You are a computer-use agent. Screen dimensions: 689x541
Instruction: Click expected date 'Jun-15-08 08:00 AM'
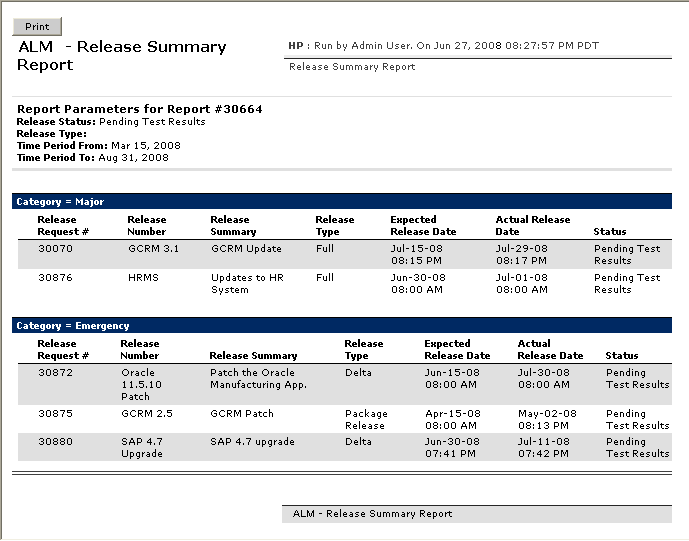coord(452,378)
